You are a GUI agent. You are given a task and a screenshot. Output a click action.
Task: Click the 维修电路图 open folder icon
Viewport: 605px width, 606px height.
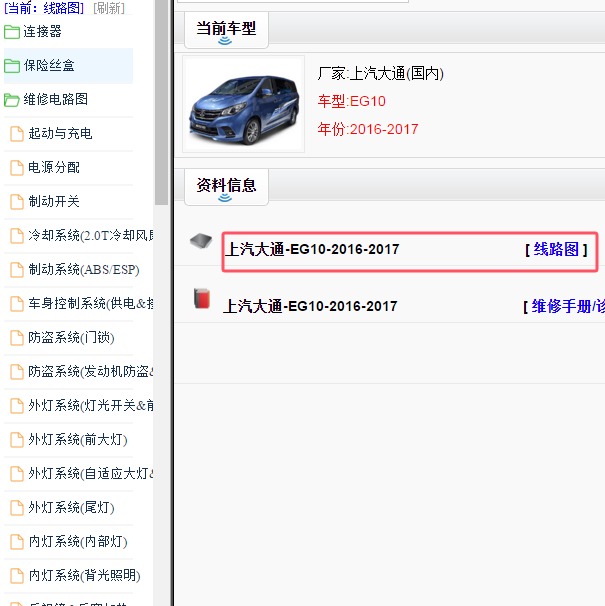tap(12, 100)
